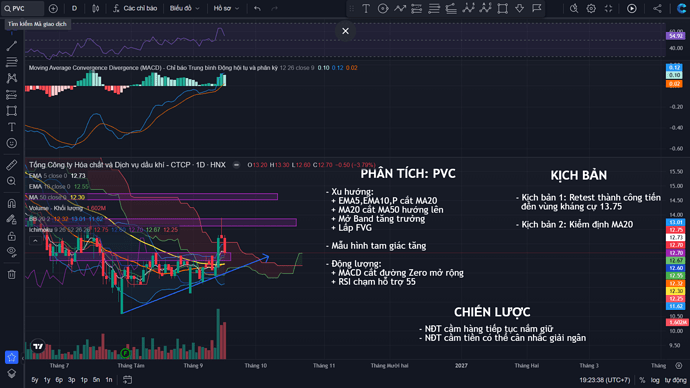Open chart settings gear at top right
The height and width of the screenshot is (388, 690).
click(x=591, y=8)
